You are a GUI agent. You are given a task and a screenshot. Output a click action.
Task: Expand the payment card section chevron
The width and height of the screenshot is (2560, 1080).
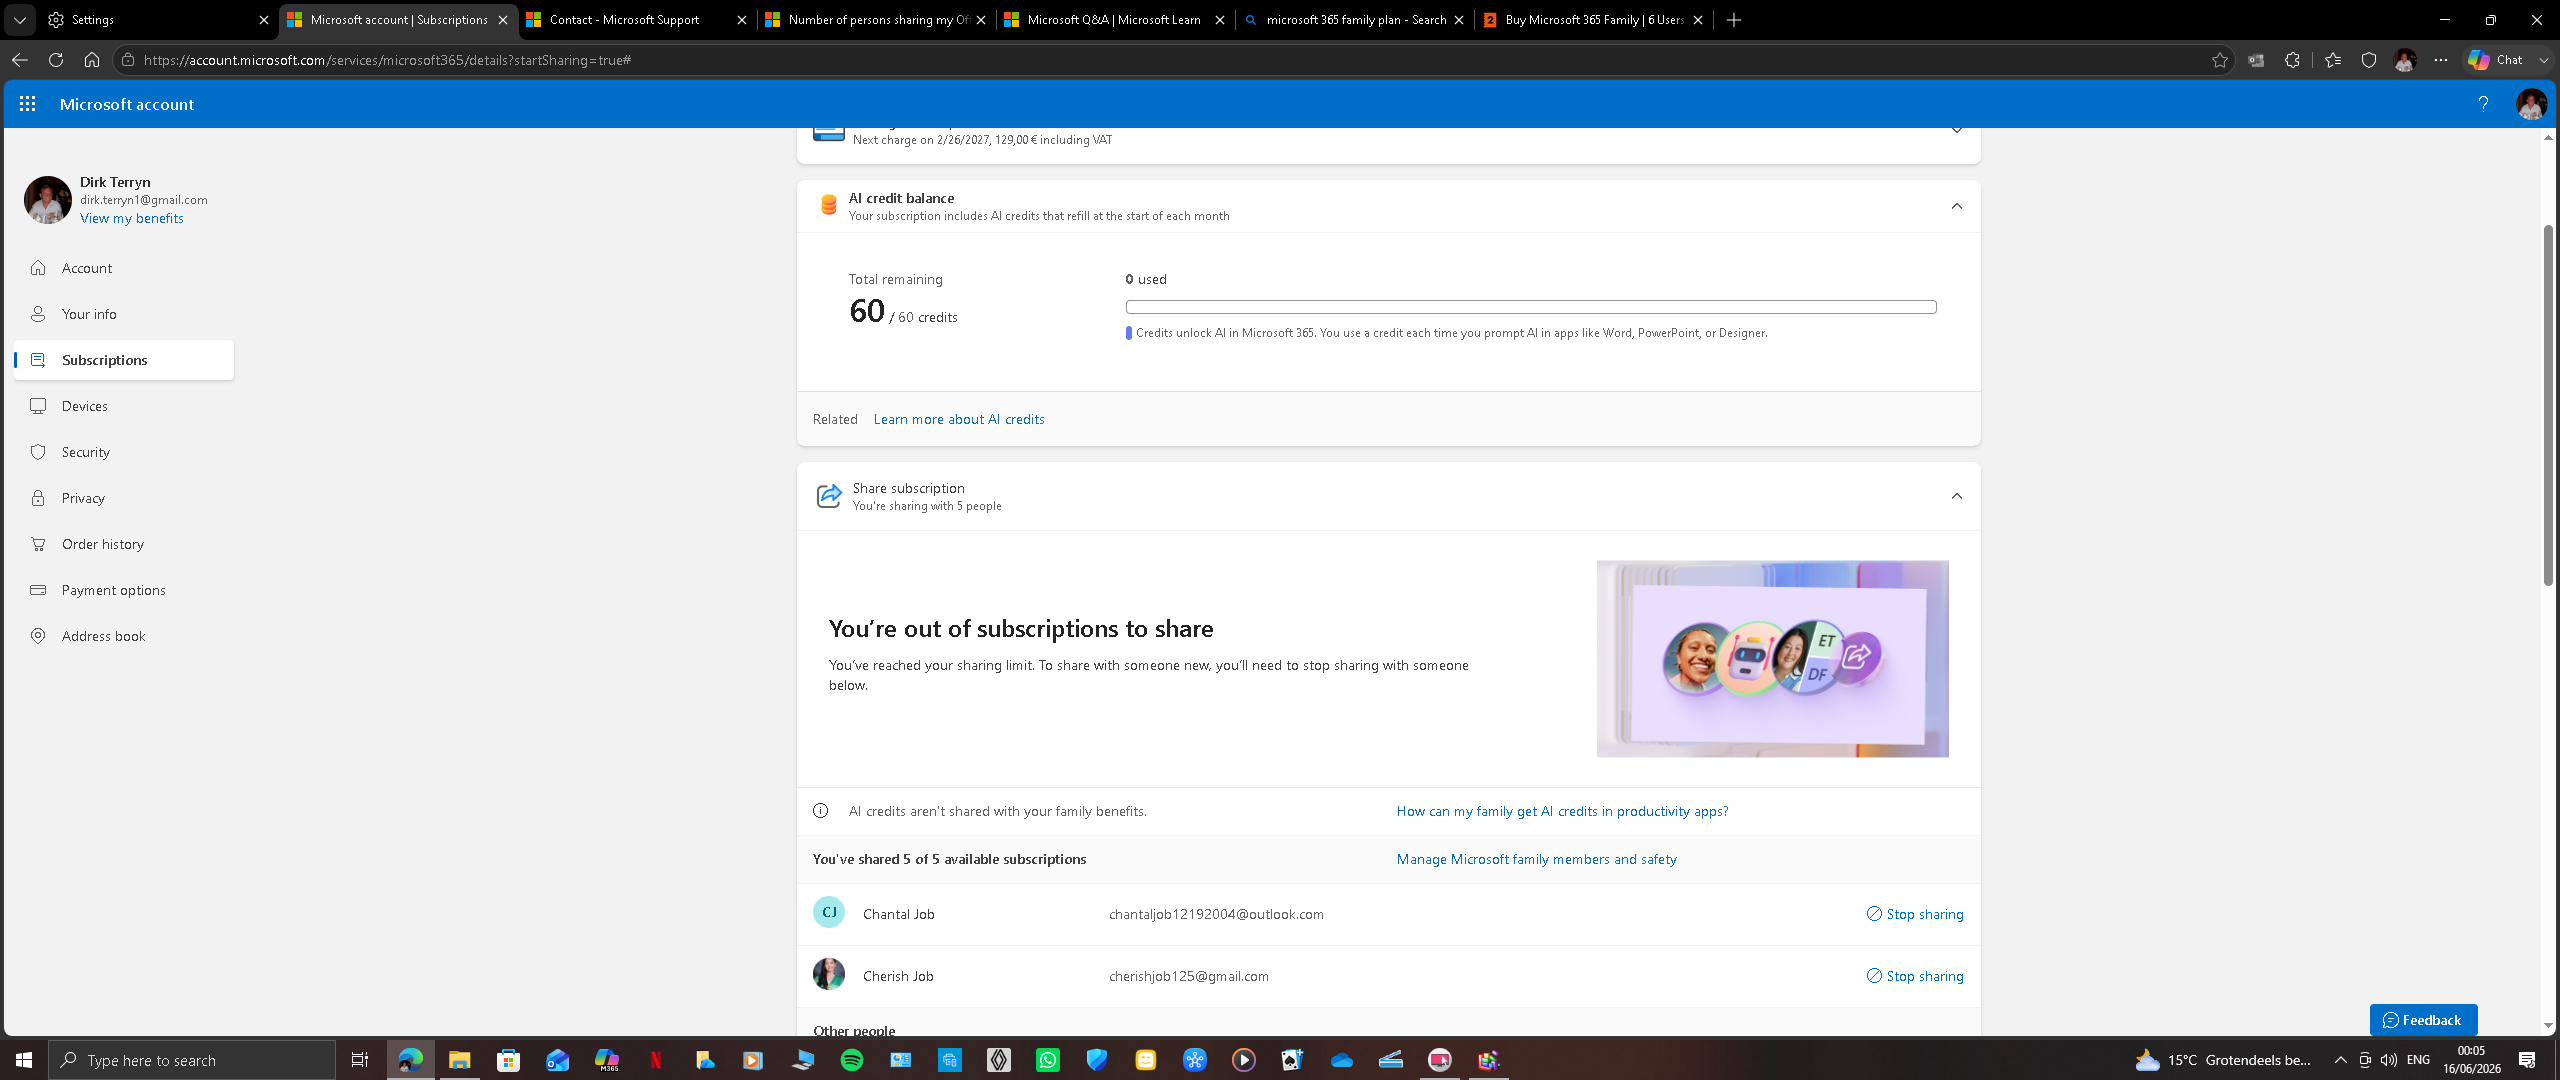tap(1957, 131)
